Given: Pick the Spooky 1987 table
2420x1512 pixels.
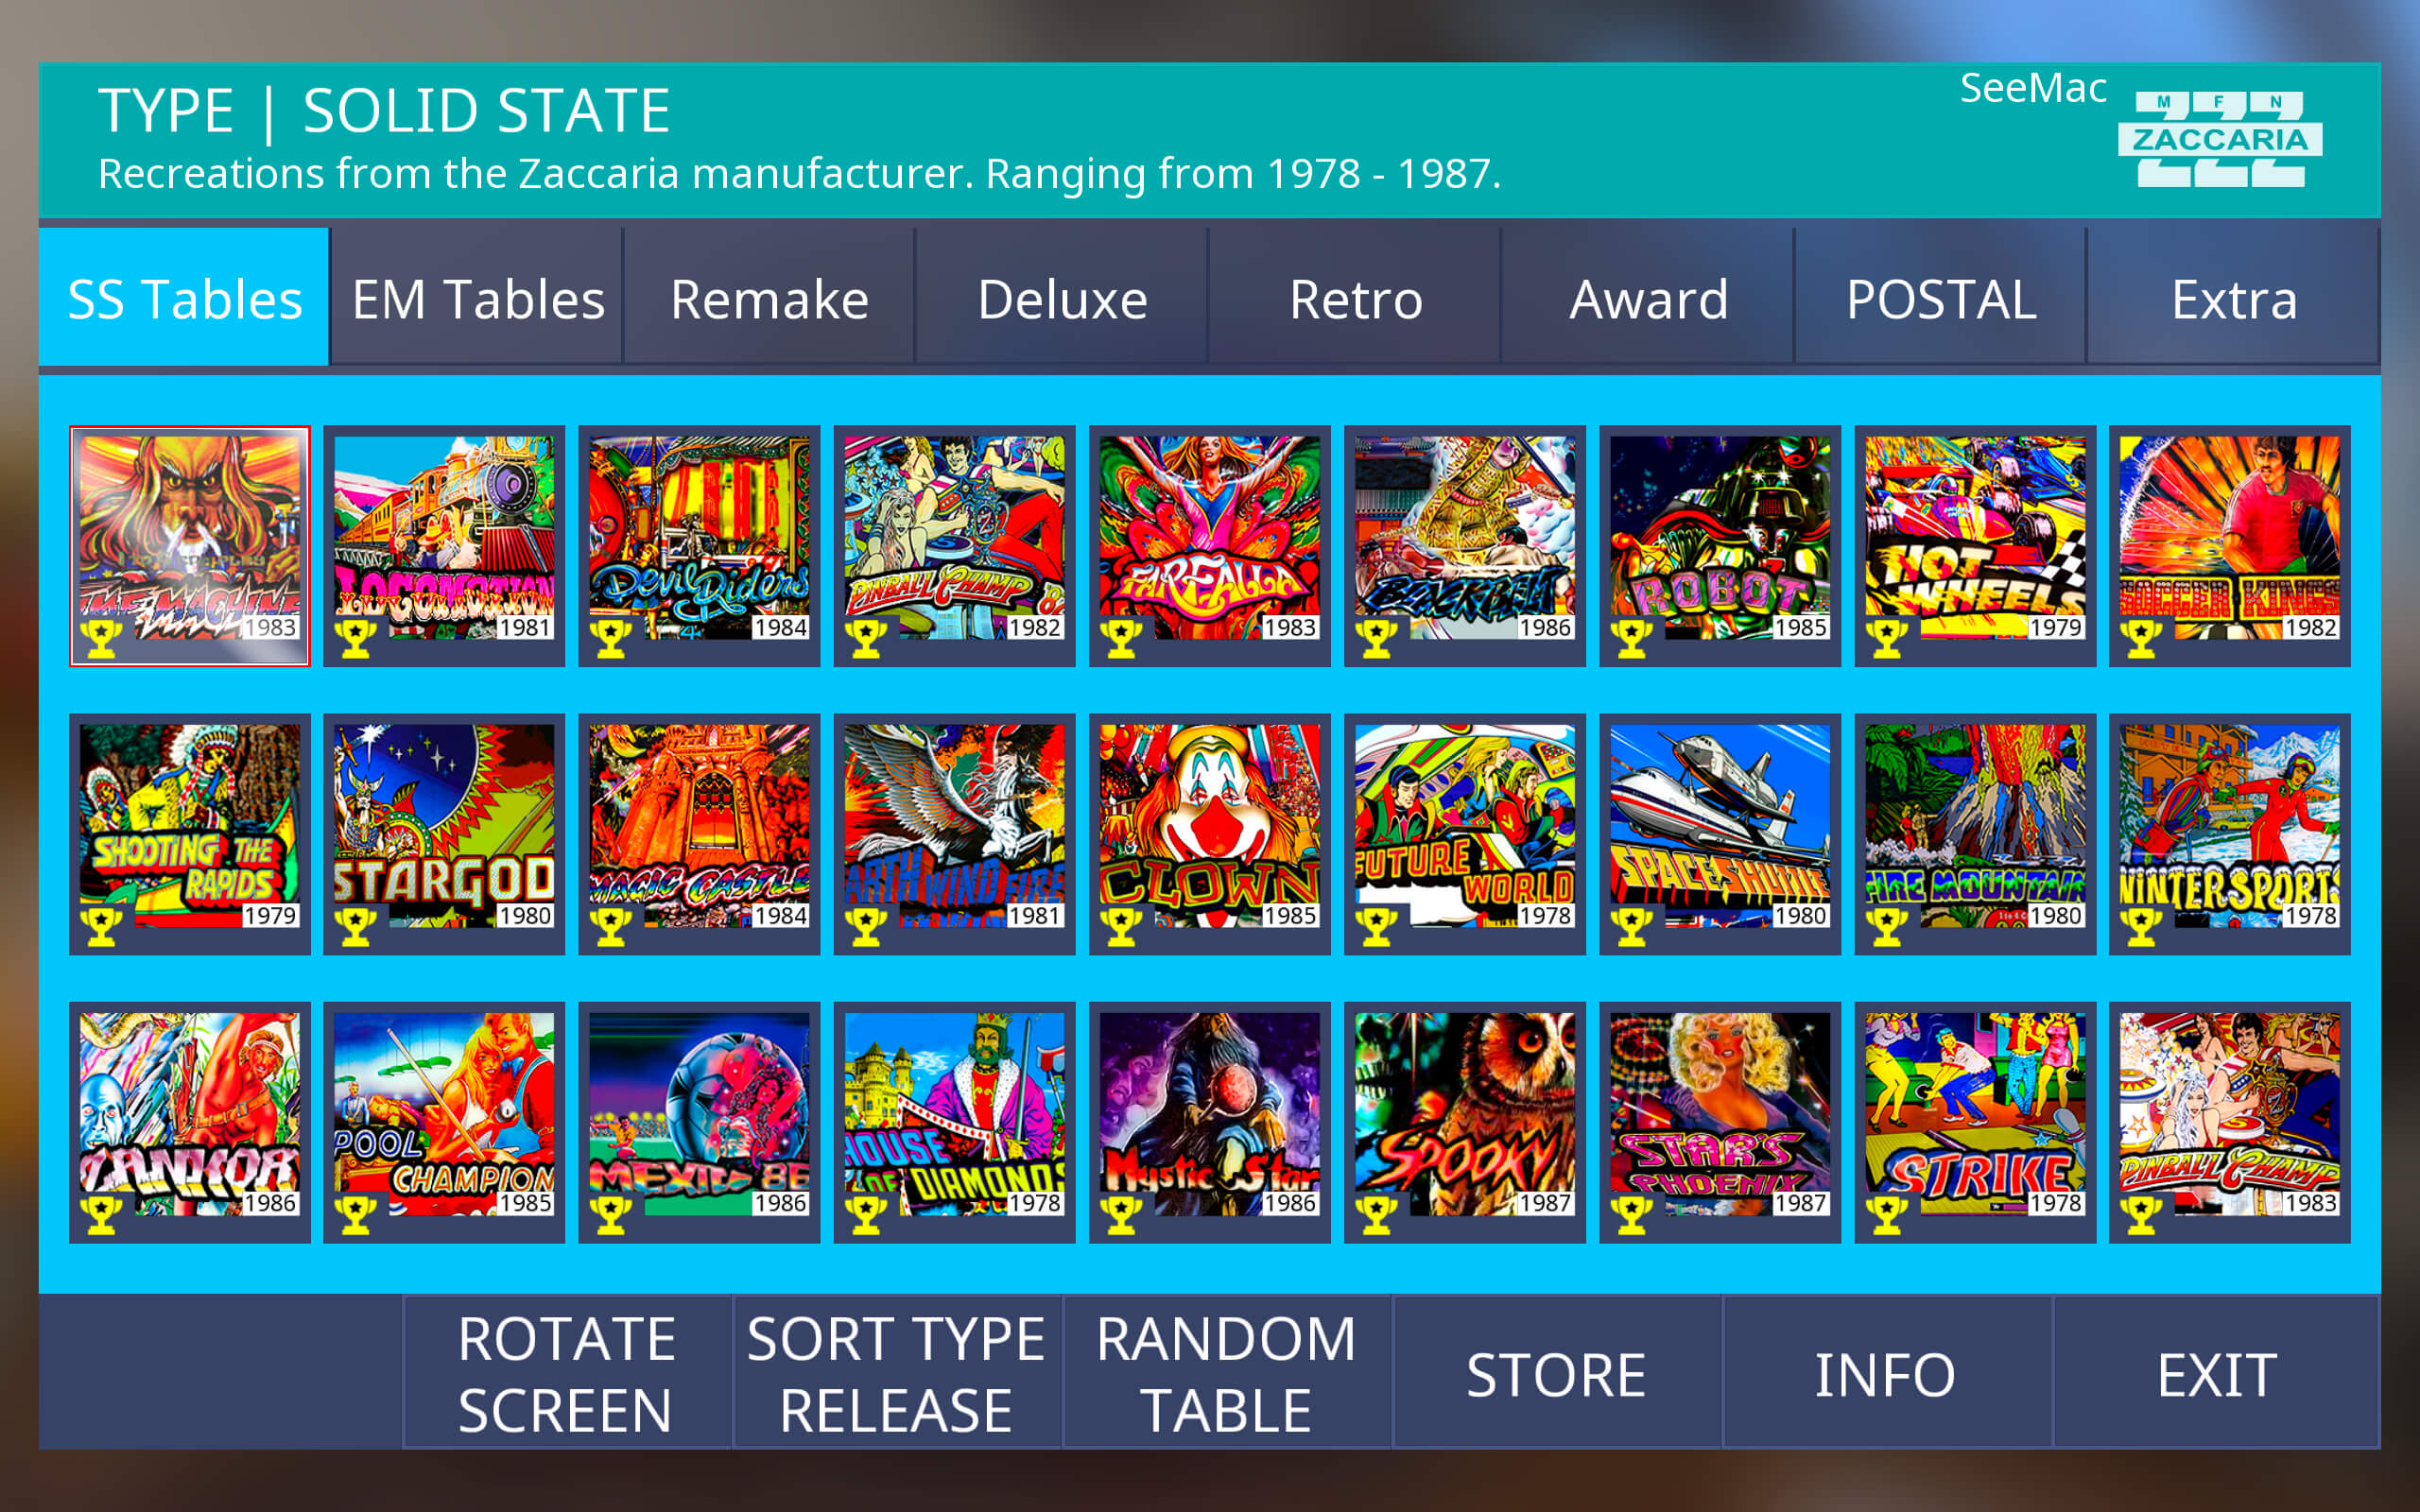Looking at the screenshot, I should click(x=1465, y=1122).
